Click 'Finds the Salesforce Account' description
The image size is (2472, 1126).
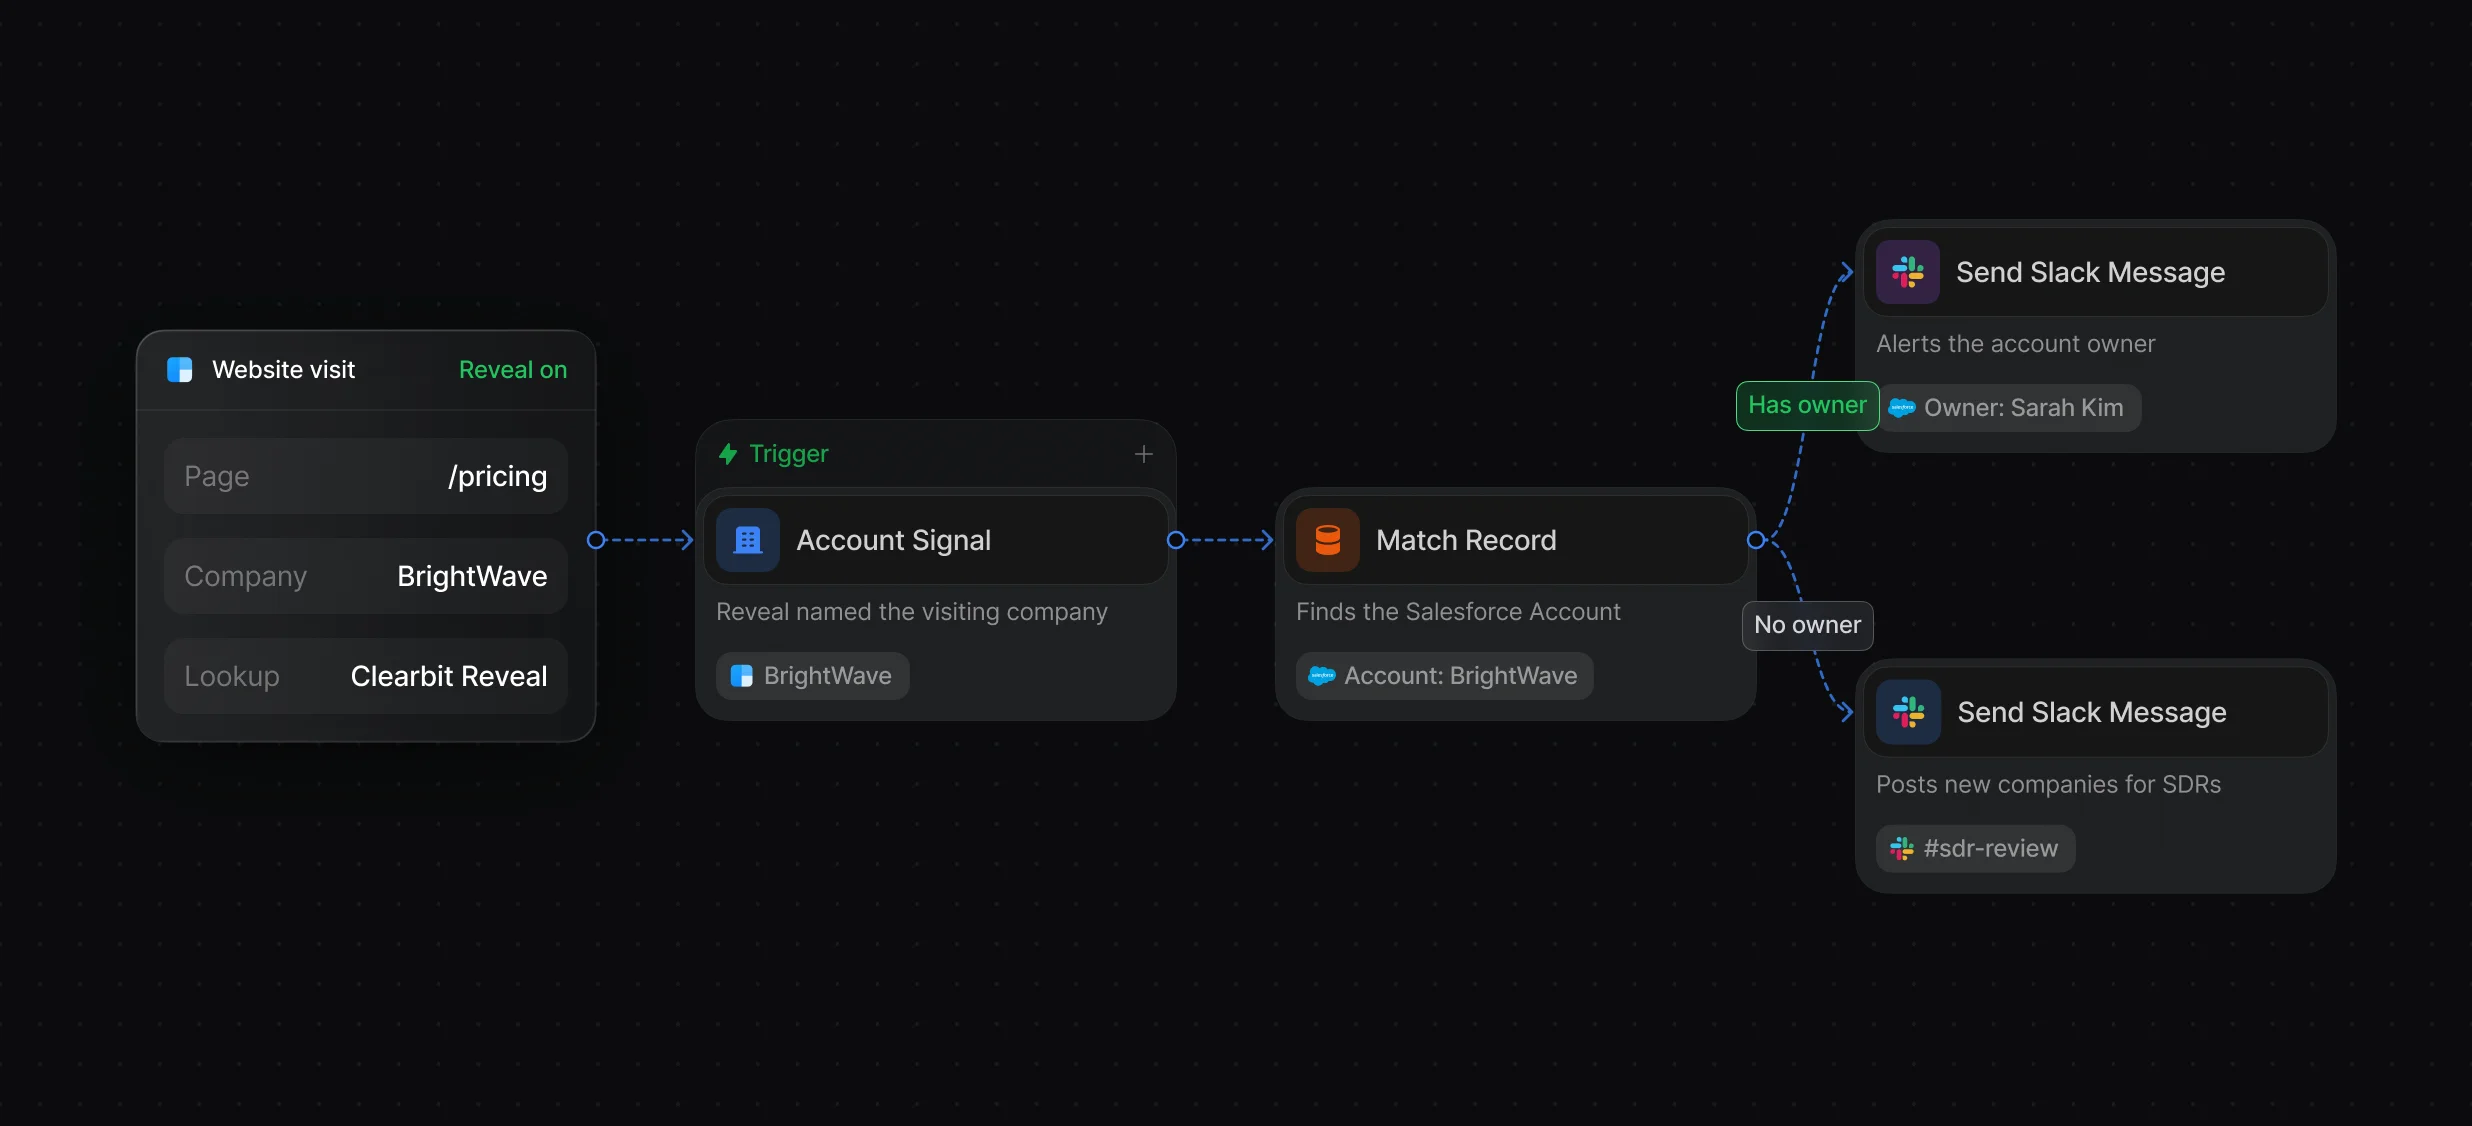[1458, 612]
